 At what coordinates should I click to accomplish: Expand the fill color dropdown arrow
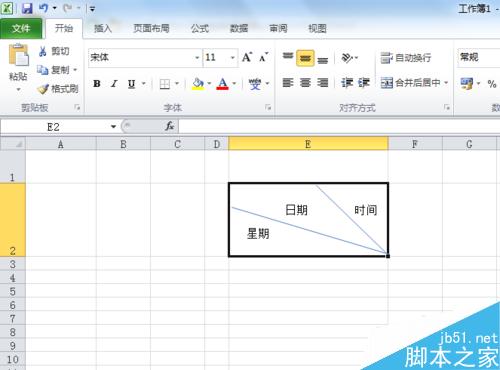(x=209, y=84)
